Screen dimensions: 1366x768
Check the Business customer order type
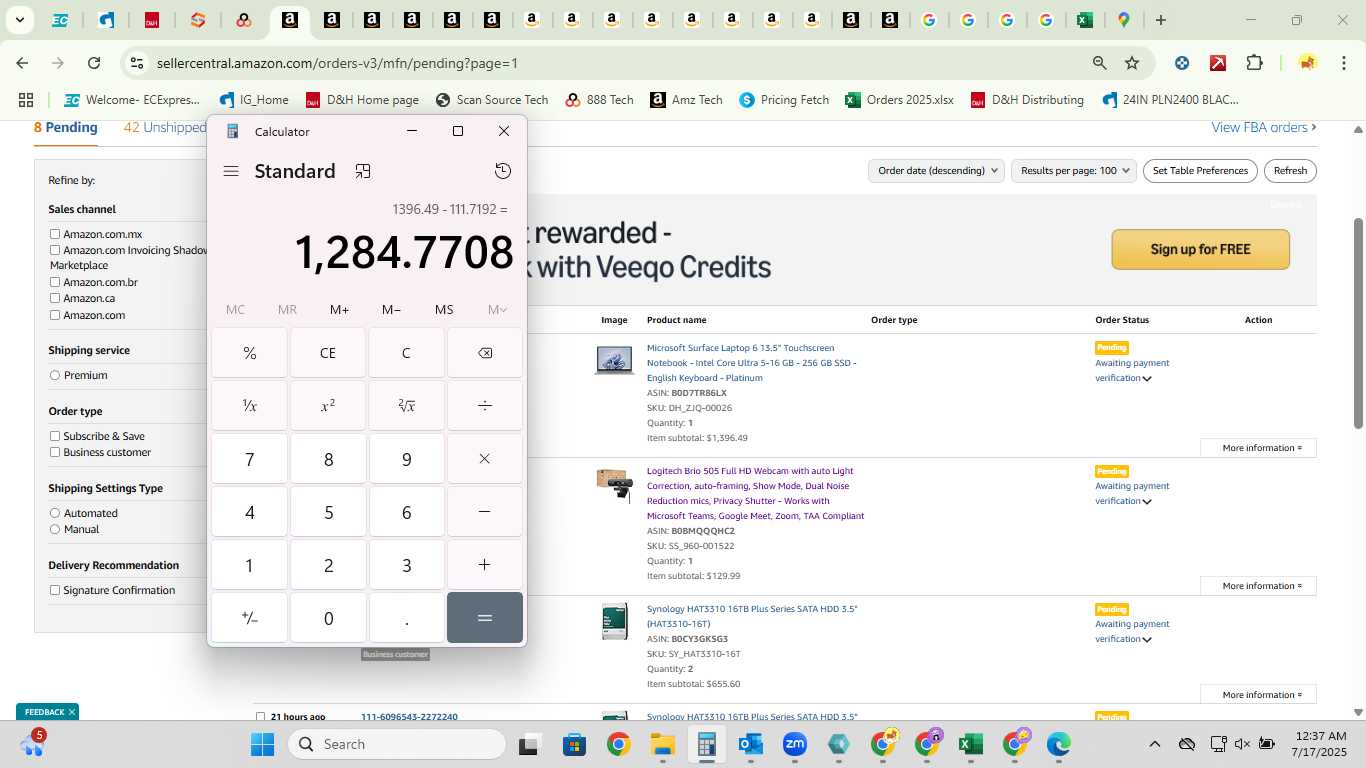(55, 452)
